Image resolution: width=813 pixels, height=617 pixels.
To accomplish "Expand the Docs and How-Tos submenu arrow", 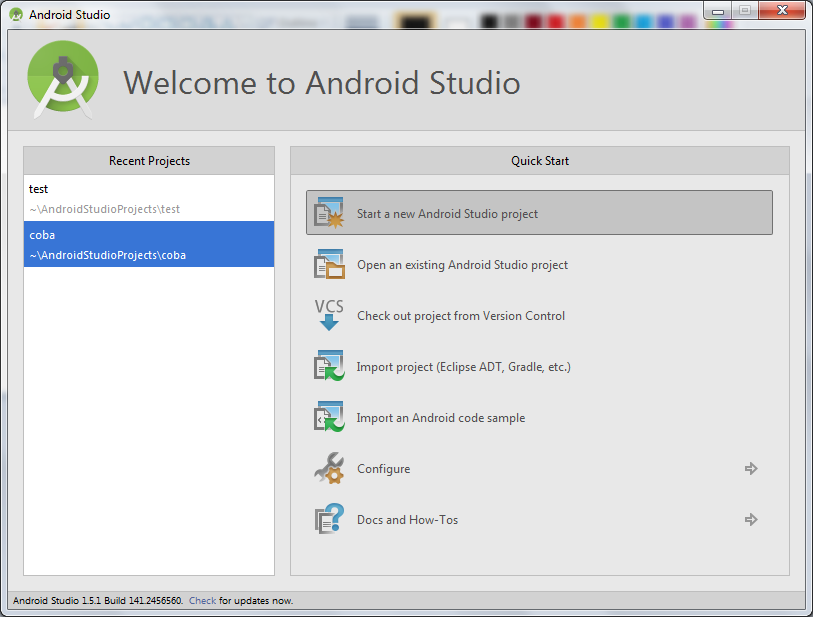I will [751, 519].
